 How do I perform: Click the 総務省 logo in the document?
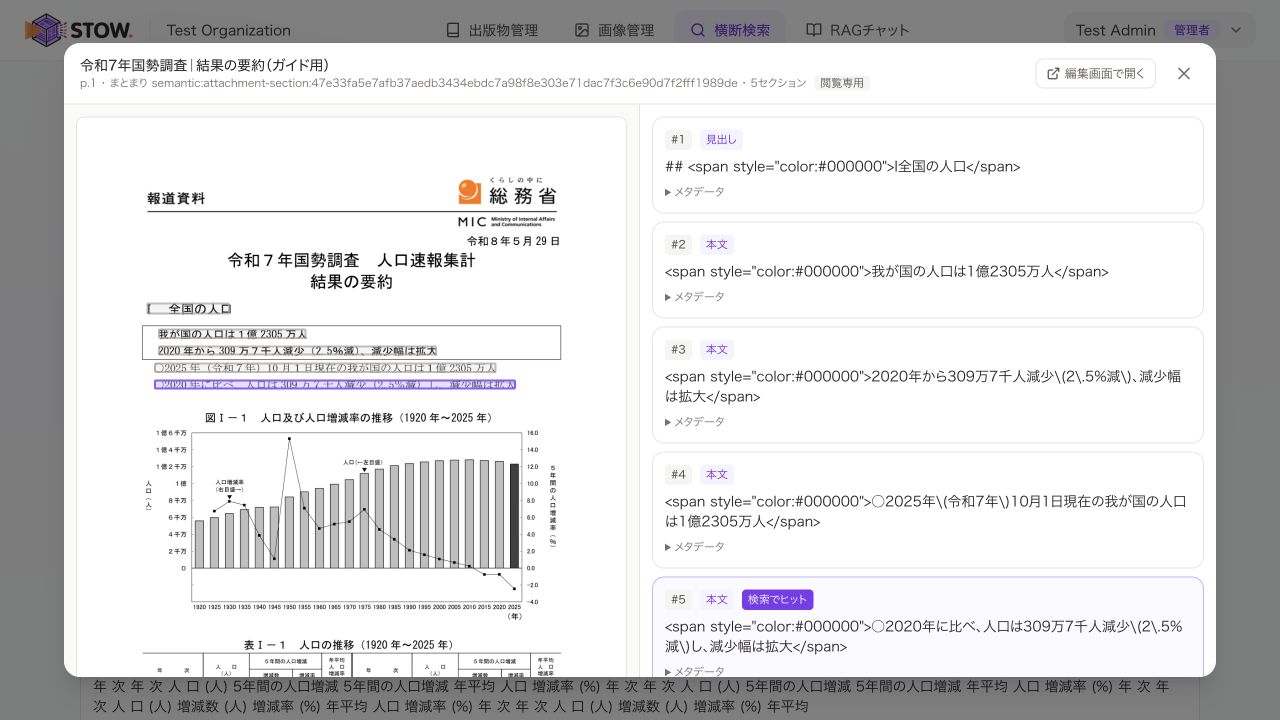[x=507, y=202]
